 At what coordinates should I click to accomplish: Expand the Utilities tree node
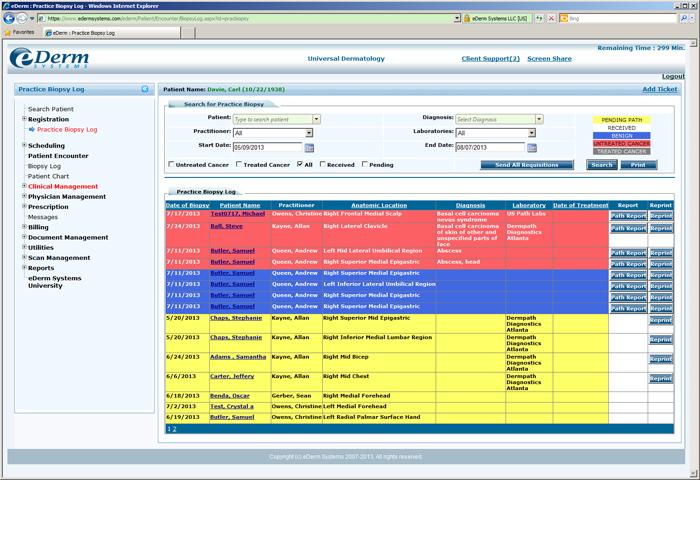25,247
